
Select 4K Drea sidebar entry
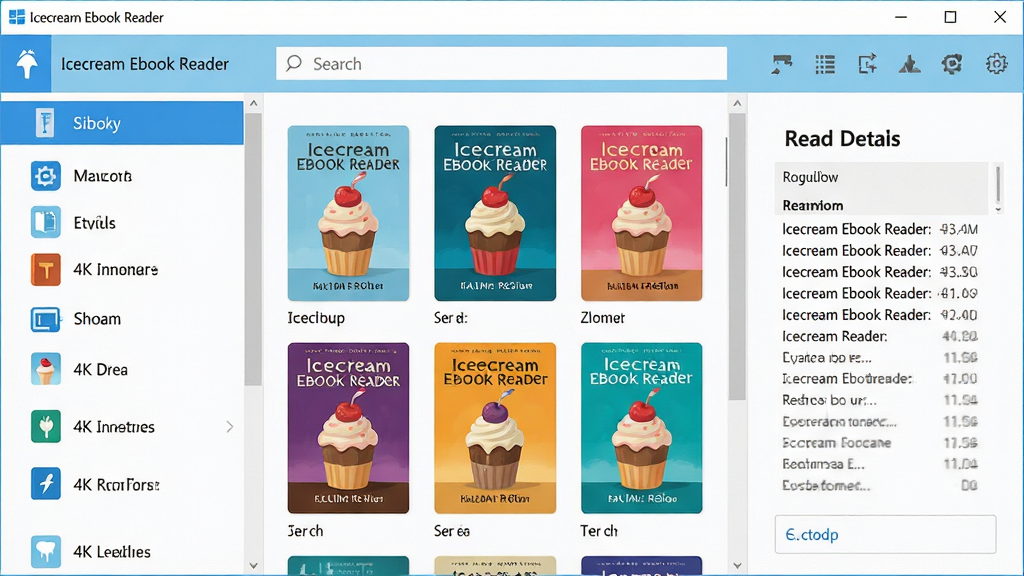(x=101, y=370)
